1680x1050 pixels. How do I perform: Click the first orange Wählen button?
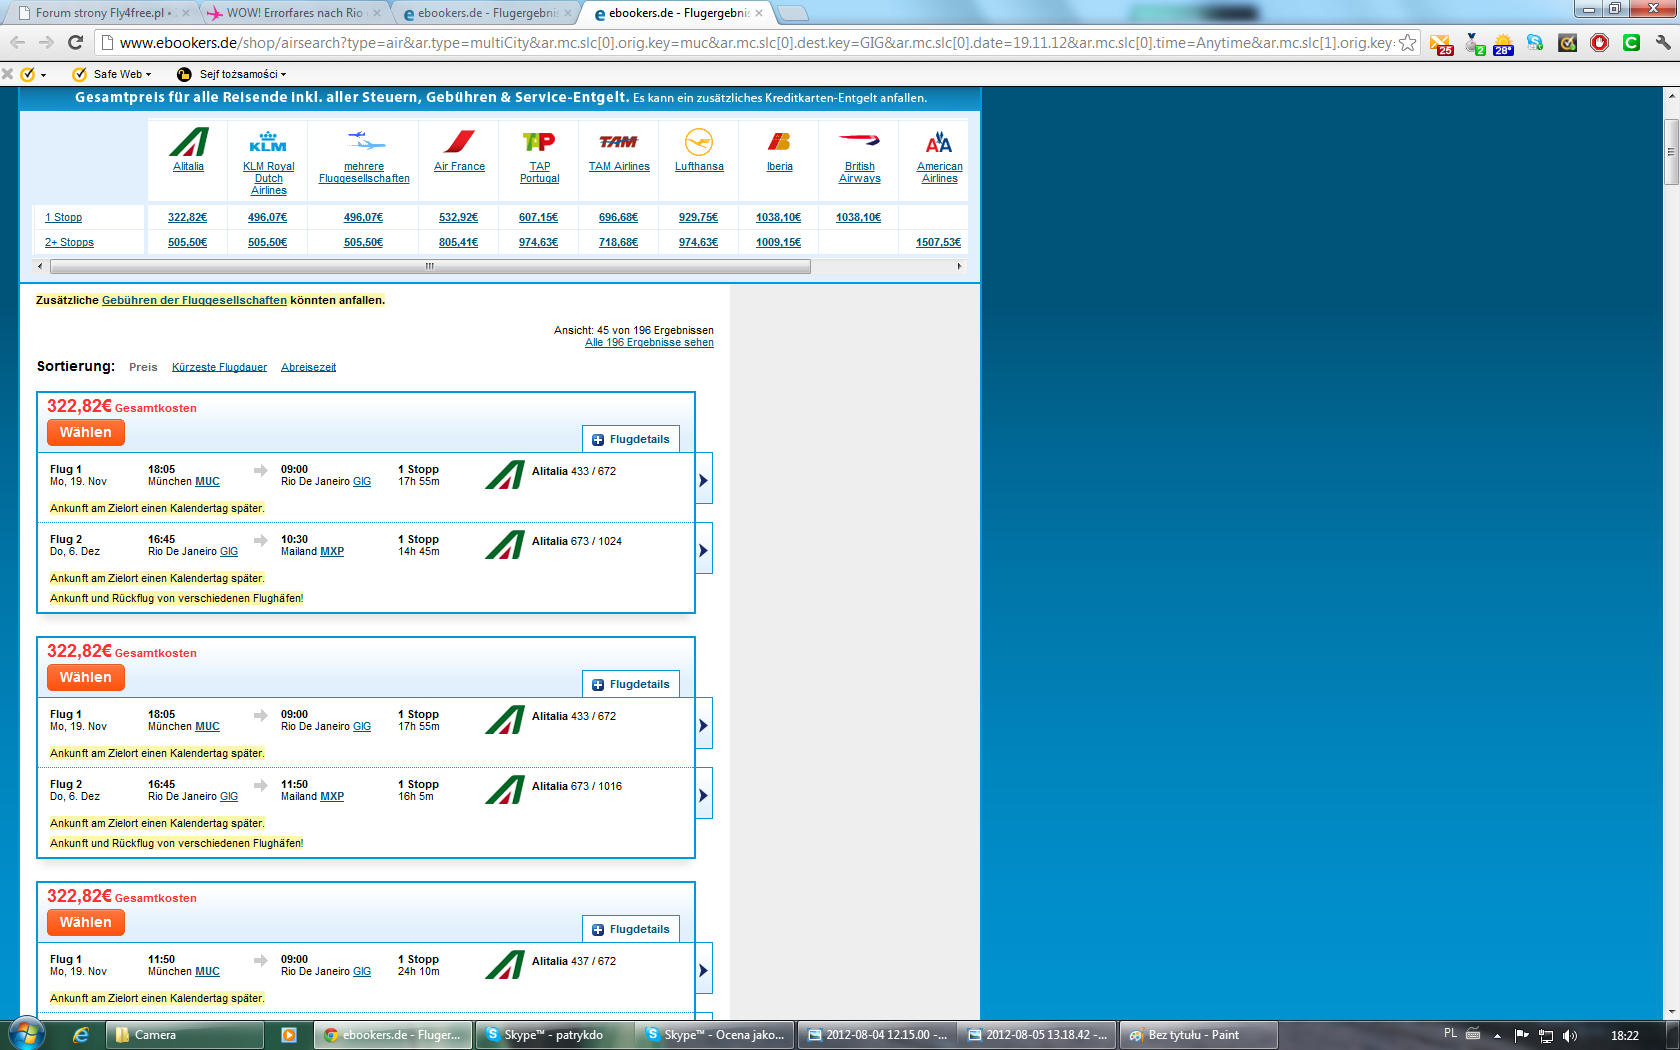86,432
